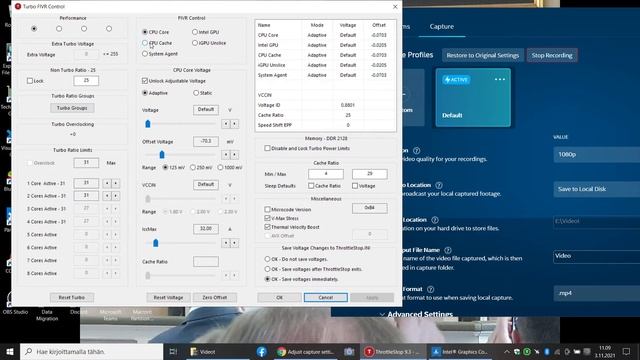Switch to the Chrome Adjust capture settings window
The image size is (640, 360).
306,351
